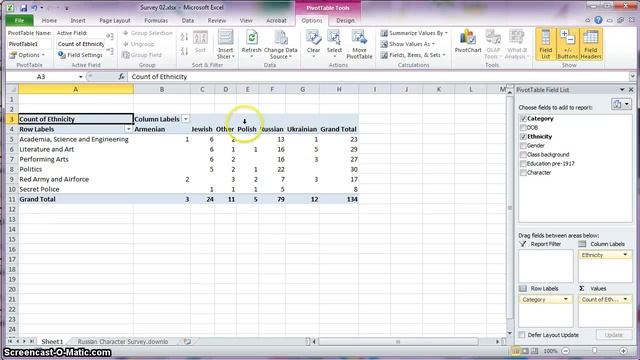Select the Polish column header cell
Viewport: 640px width, 360px height.
point(247,129)
